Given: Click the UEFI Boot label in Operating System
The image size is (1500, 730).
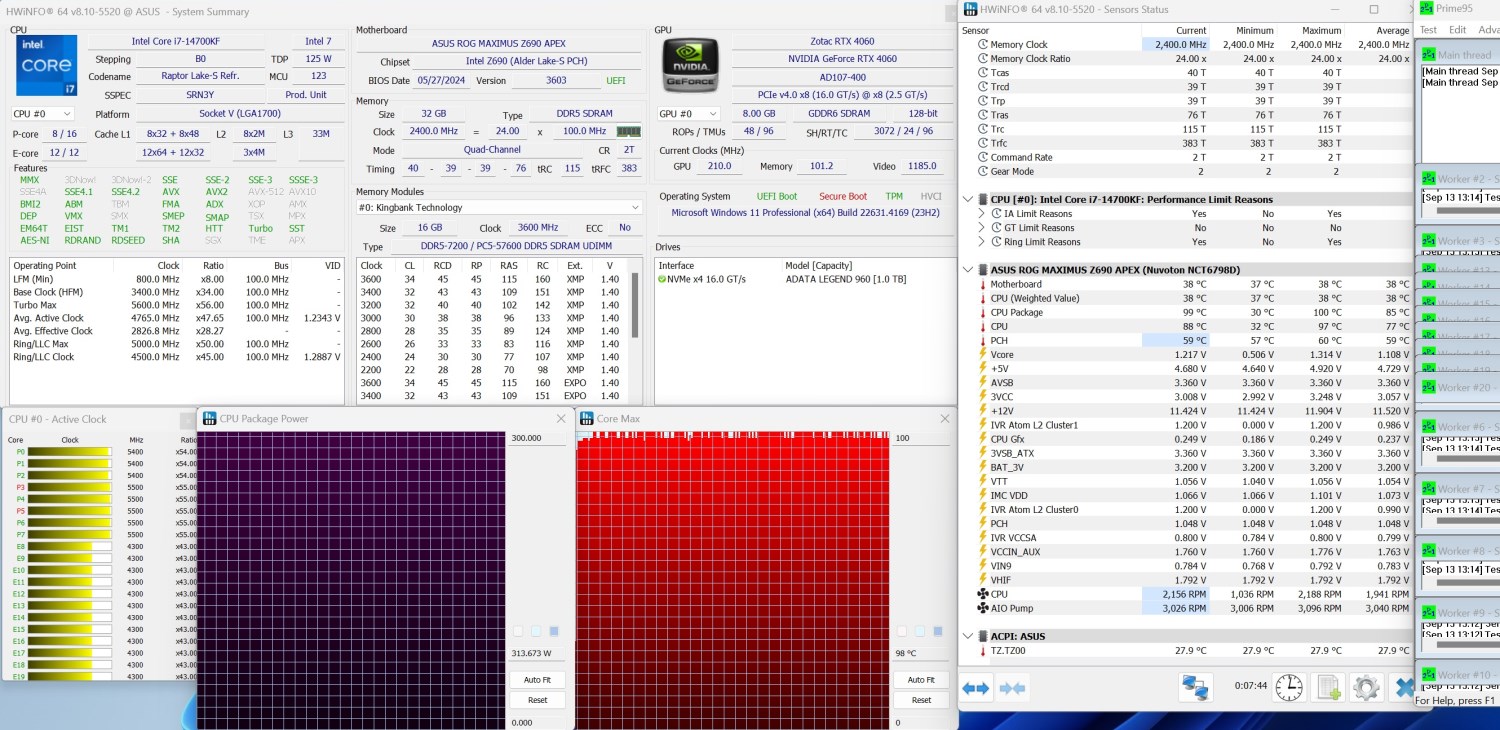Looking at the screenshot, I should coord(777,196).
